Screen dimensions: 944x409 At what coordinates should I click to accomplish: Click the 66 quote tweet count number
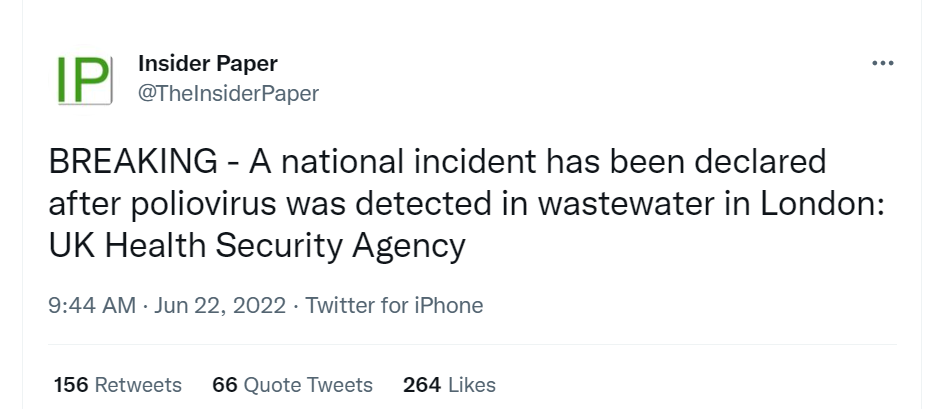225,385
